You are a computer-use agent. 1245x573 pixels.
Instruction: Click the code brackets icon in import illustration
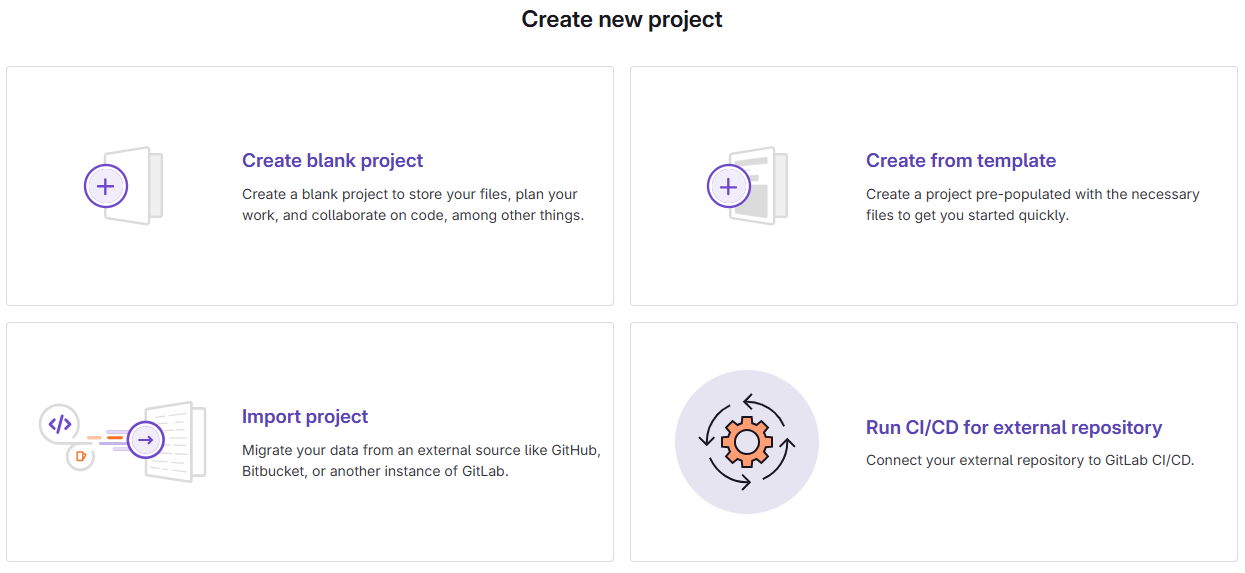[x=60, y=424]
